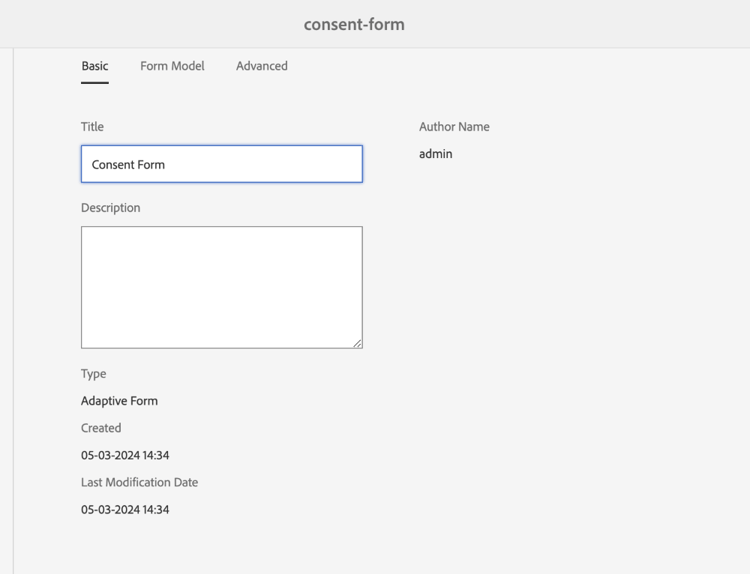
Task: Select the Adaptive Form type value
Action: (119, 401)
